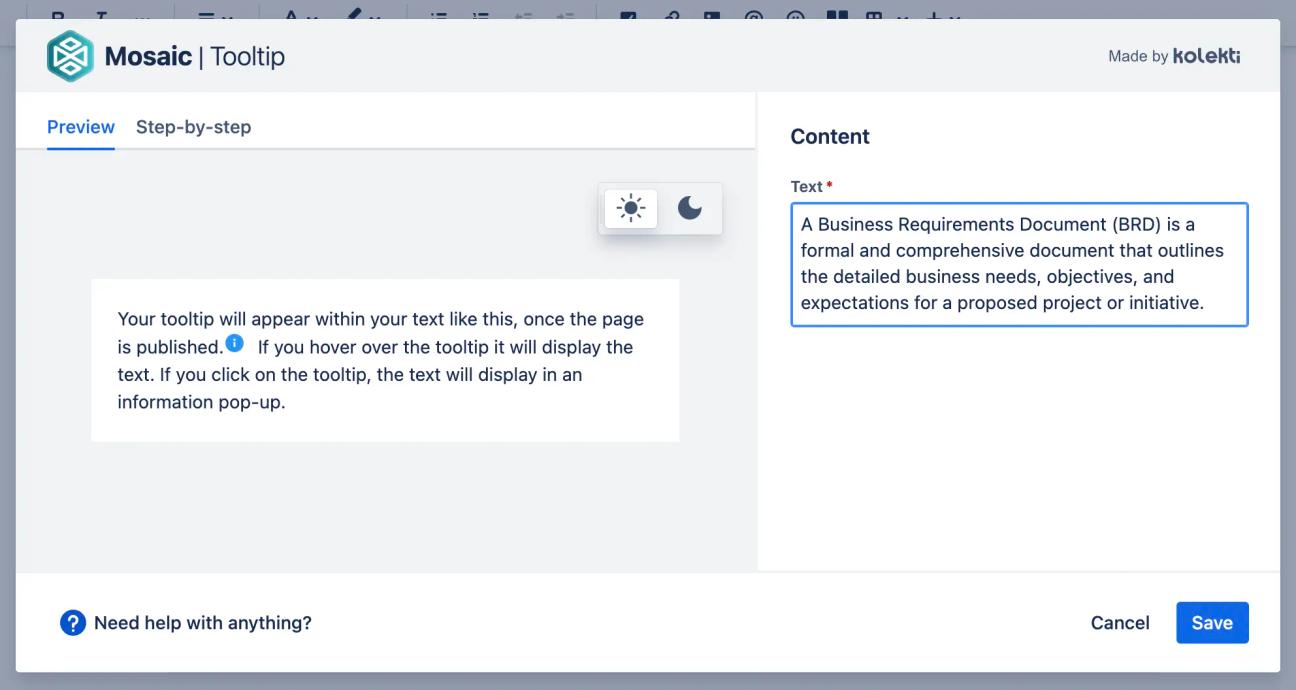Click the Mosaic hexagon logo icon
The width and height of the screenshot is (1296, 690).
click(x=69, y=56)
